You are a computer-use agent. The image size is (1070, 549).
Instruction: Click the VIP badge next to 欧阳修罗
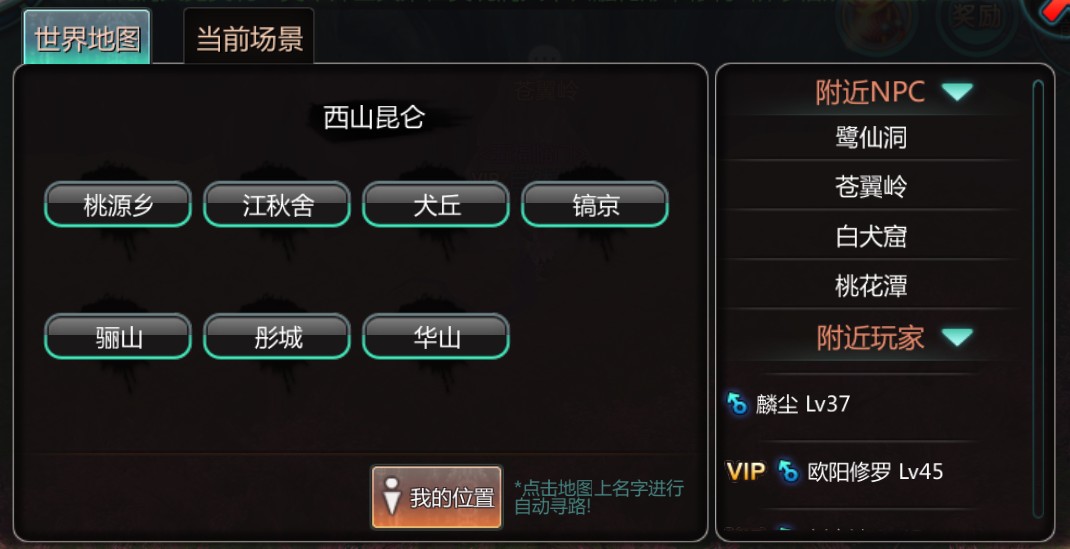click(x=746, y=471)
